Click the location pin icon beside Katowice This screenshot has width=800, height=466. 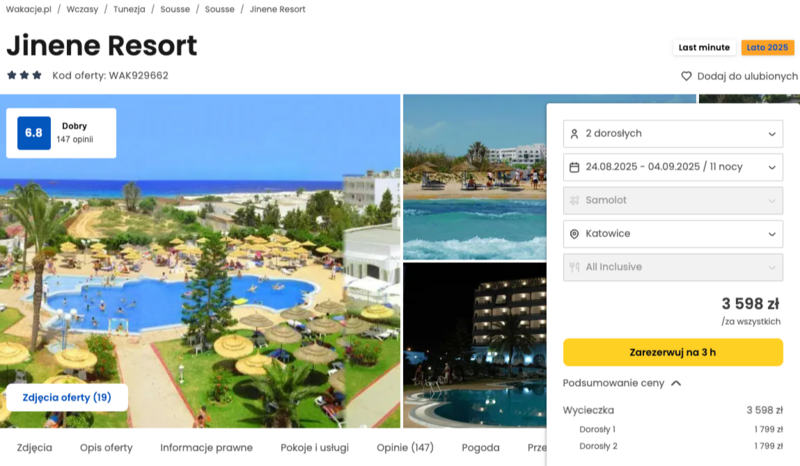point(574,234)
